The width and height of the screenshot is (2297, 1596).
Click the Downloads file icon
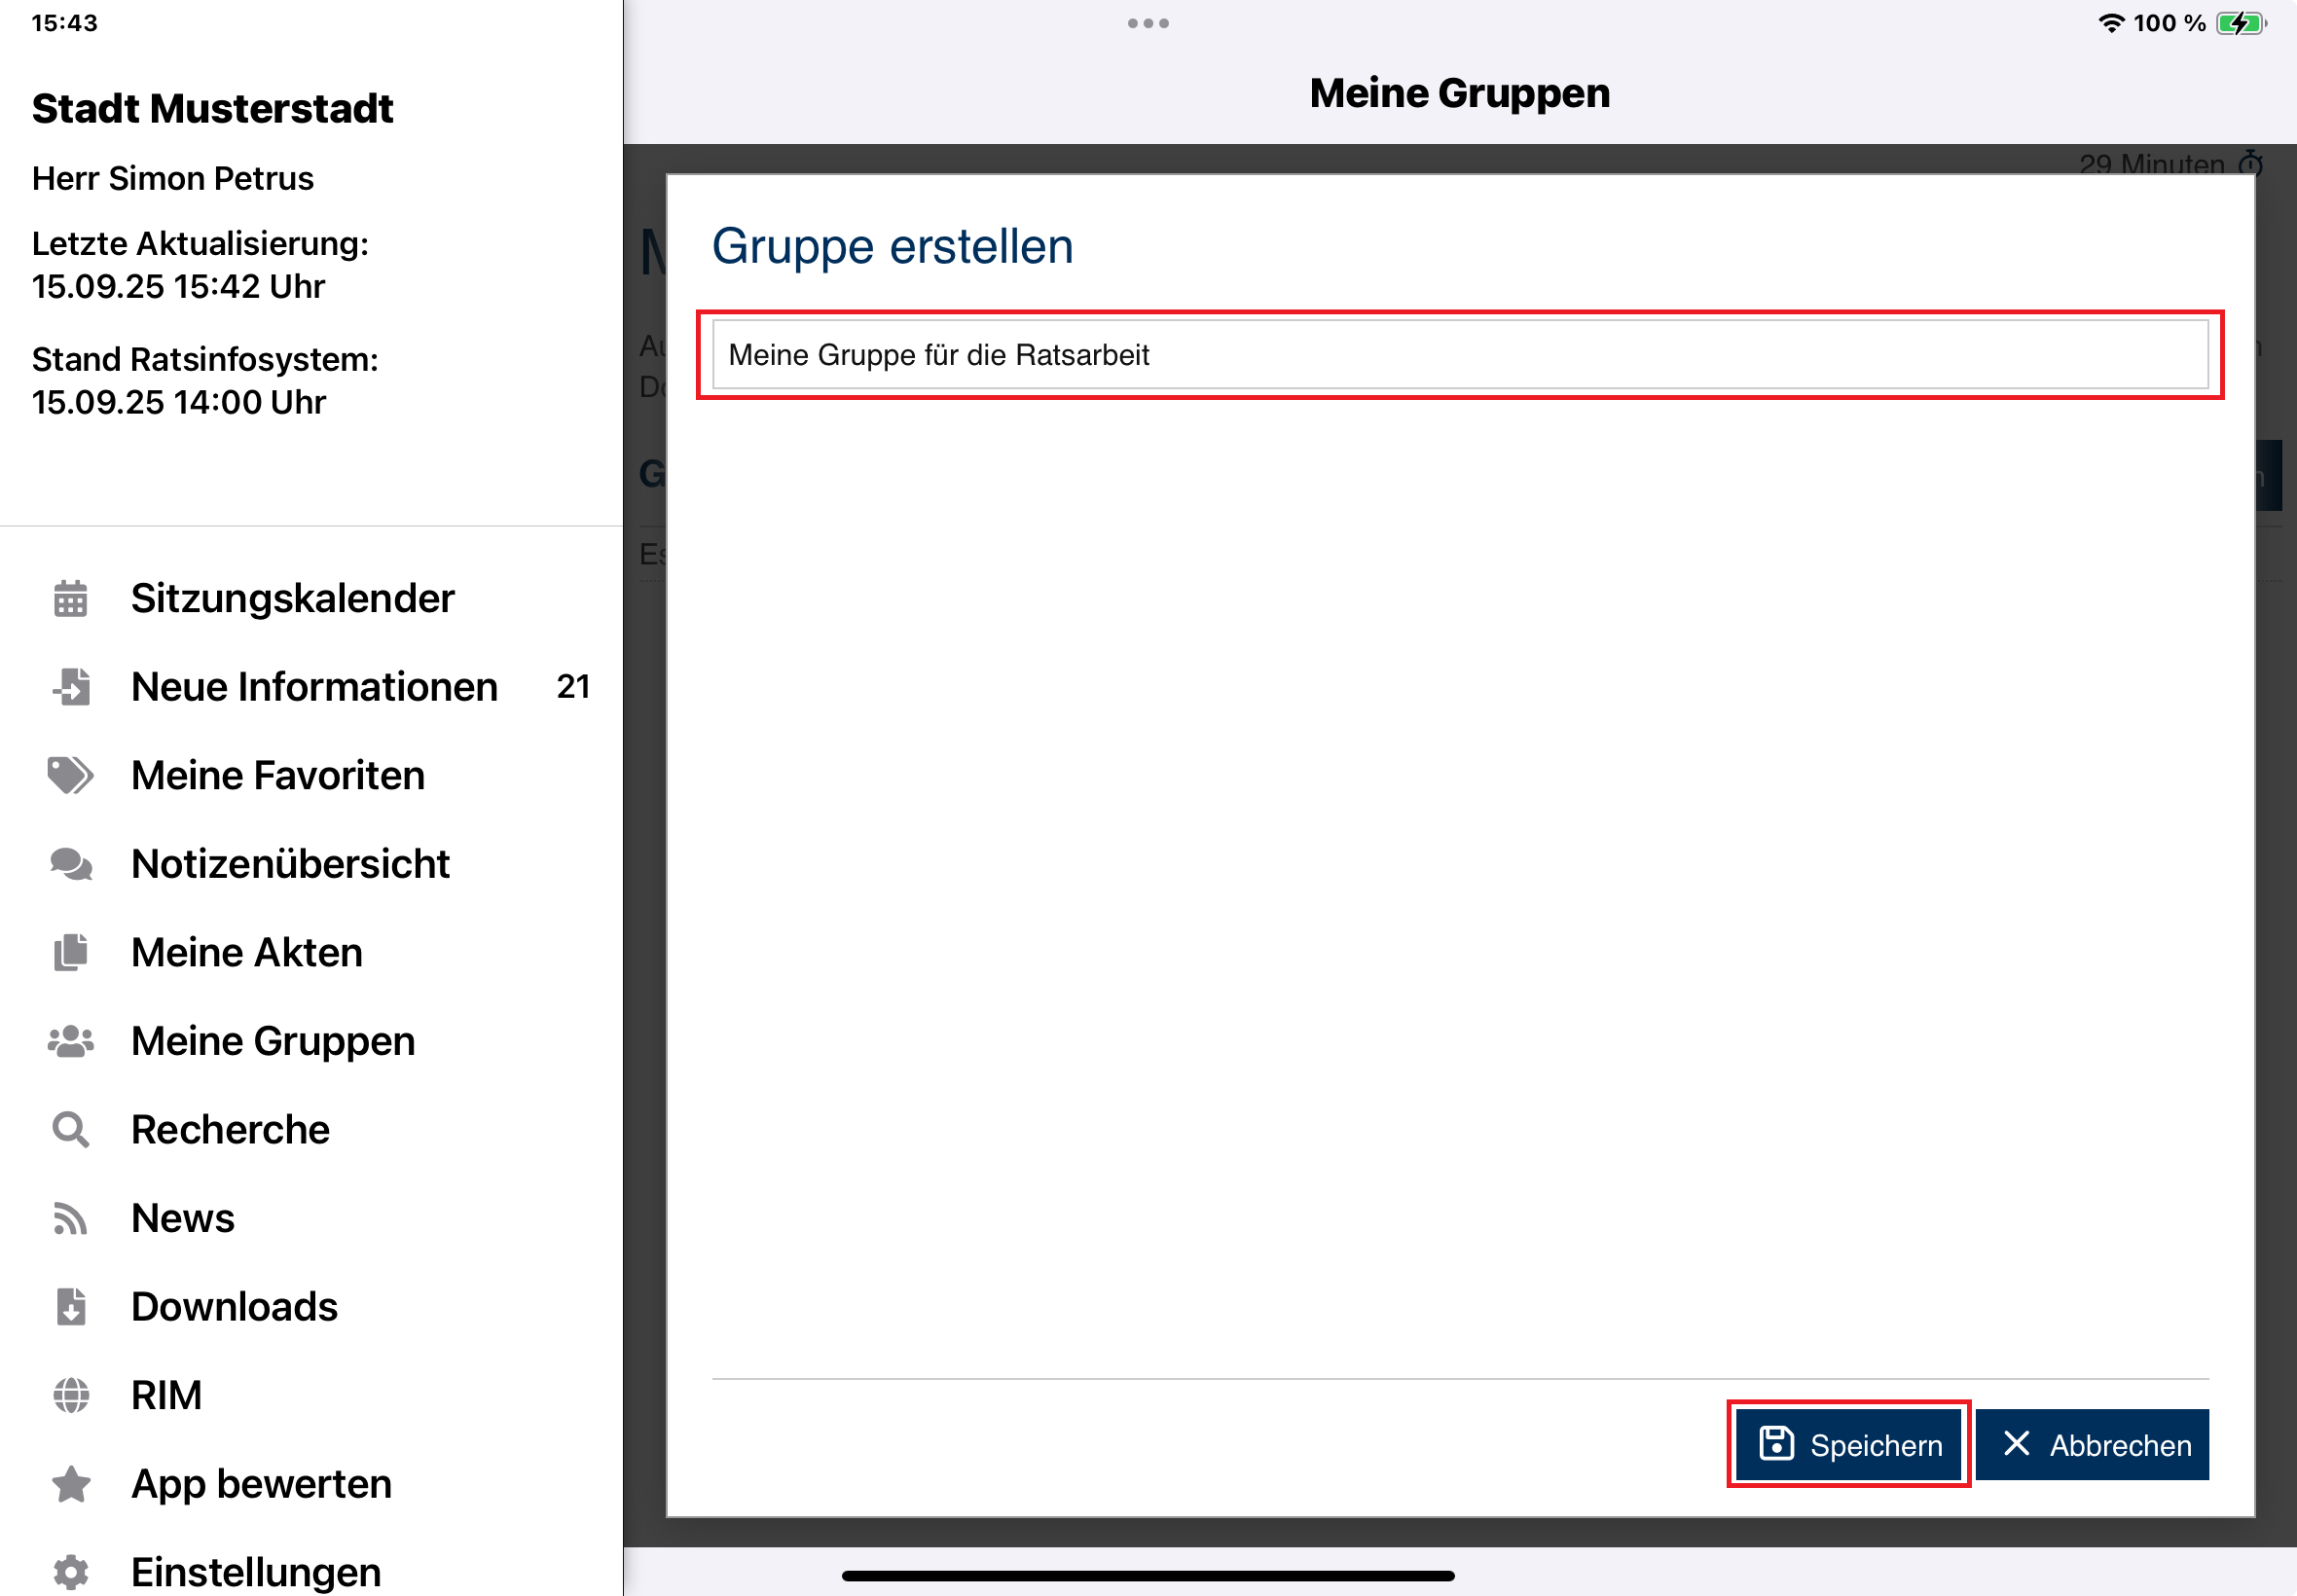(70, 1307)
